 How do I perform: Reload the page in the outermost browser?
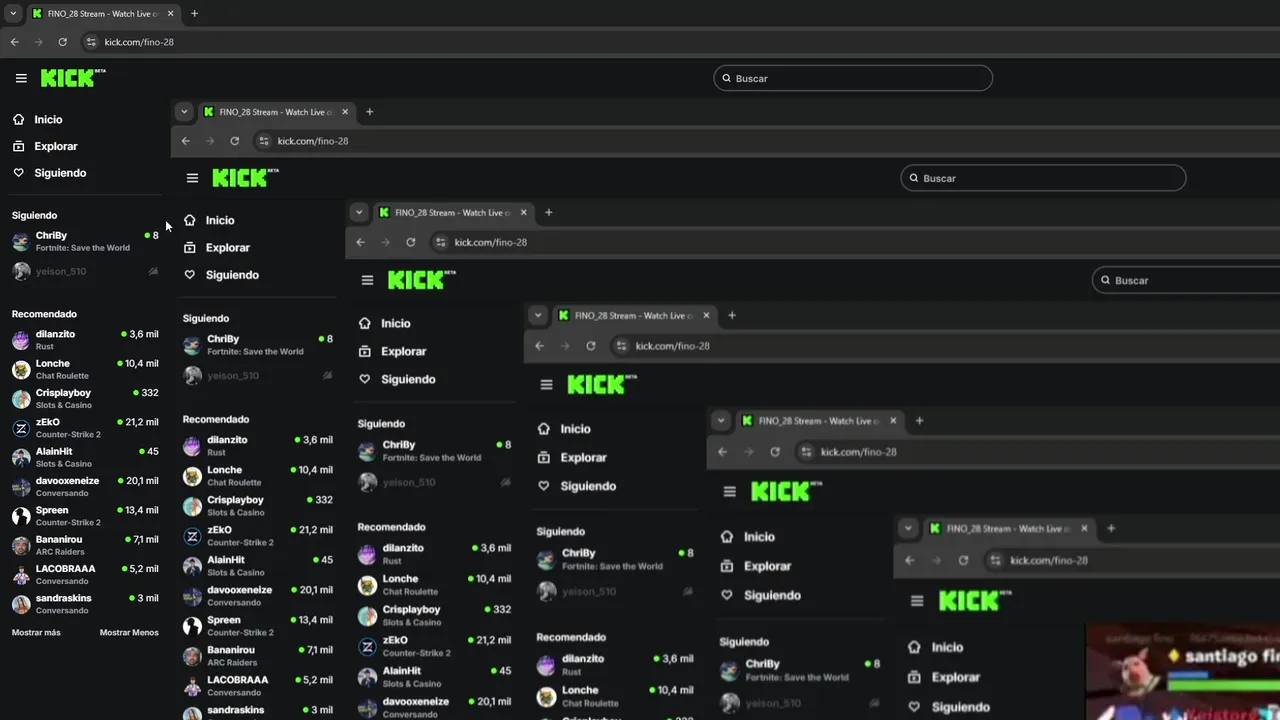click(x=62, y=42)
